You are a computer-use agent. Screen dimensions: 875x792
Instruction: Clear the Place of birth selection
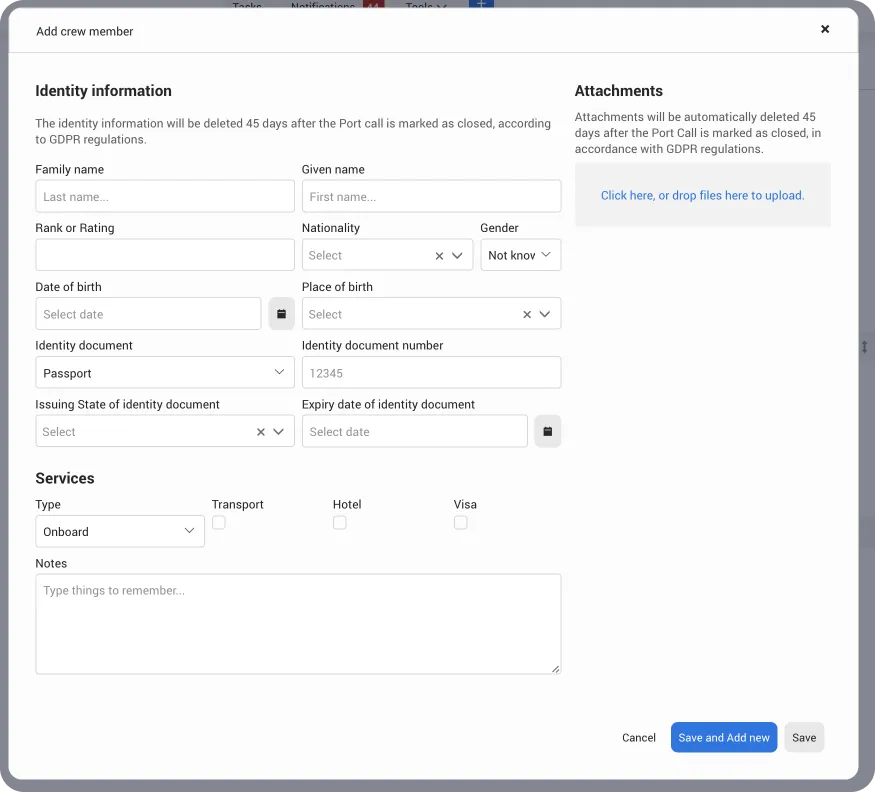[x=527, y=314]
